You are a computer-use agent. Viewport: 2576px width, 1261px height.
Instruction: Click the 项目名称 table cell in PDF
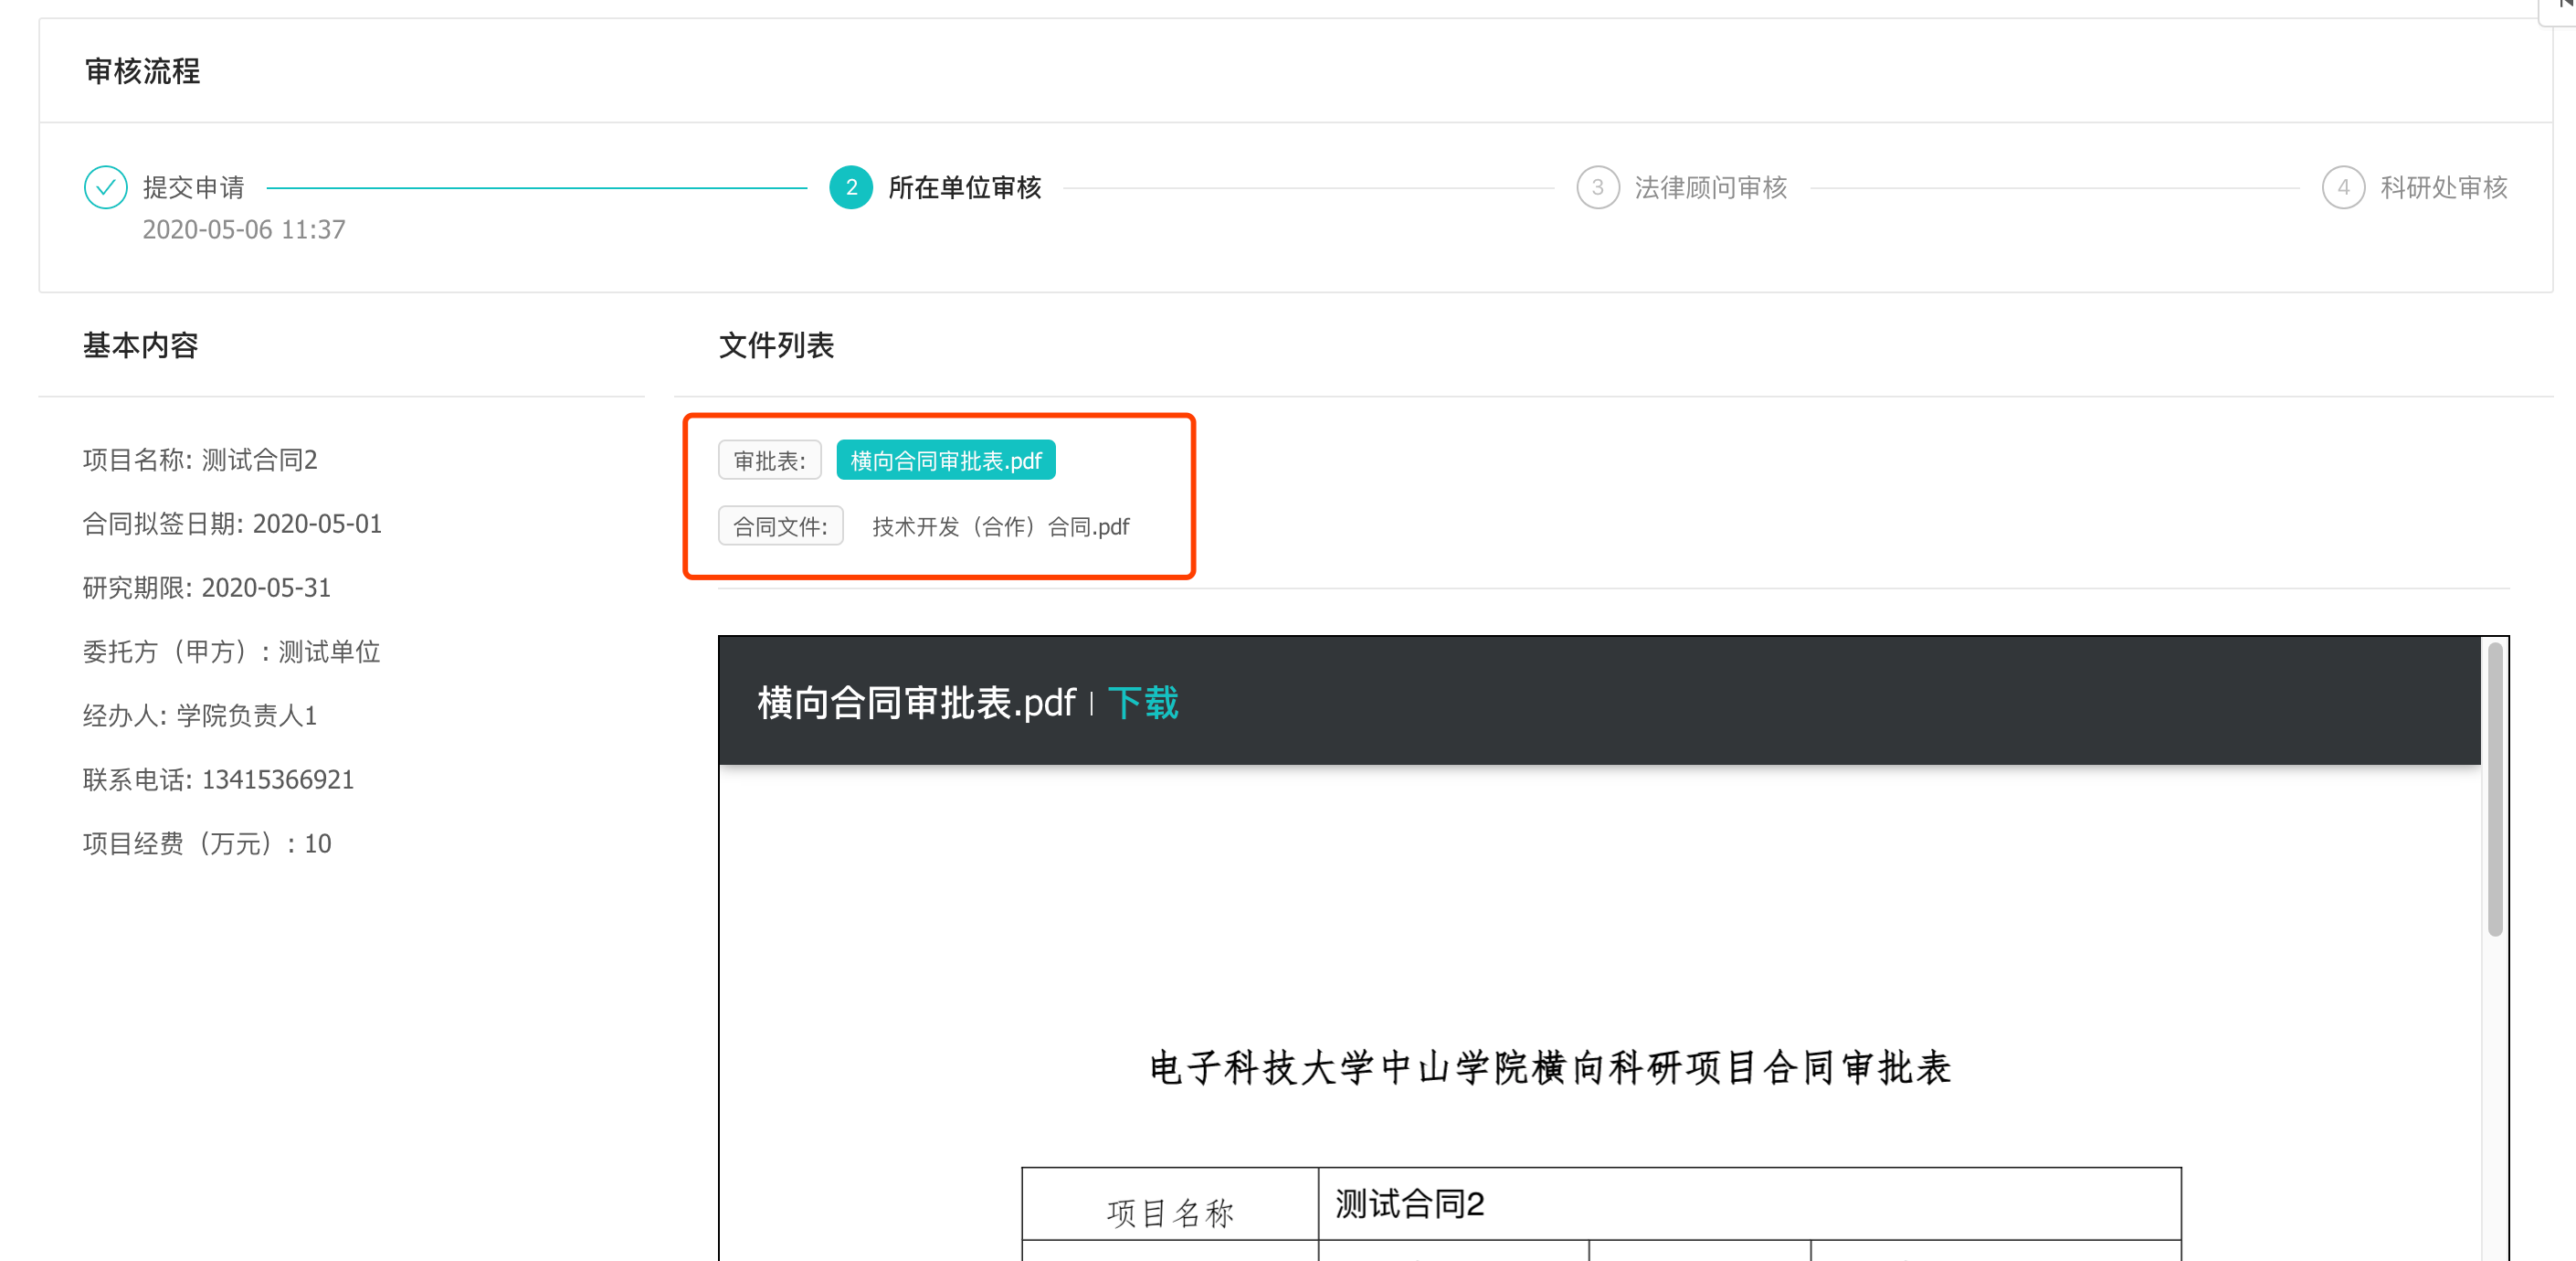tap(1170, 1205)
